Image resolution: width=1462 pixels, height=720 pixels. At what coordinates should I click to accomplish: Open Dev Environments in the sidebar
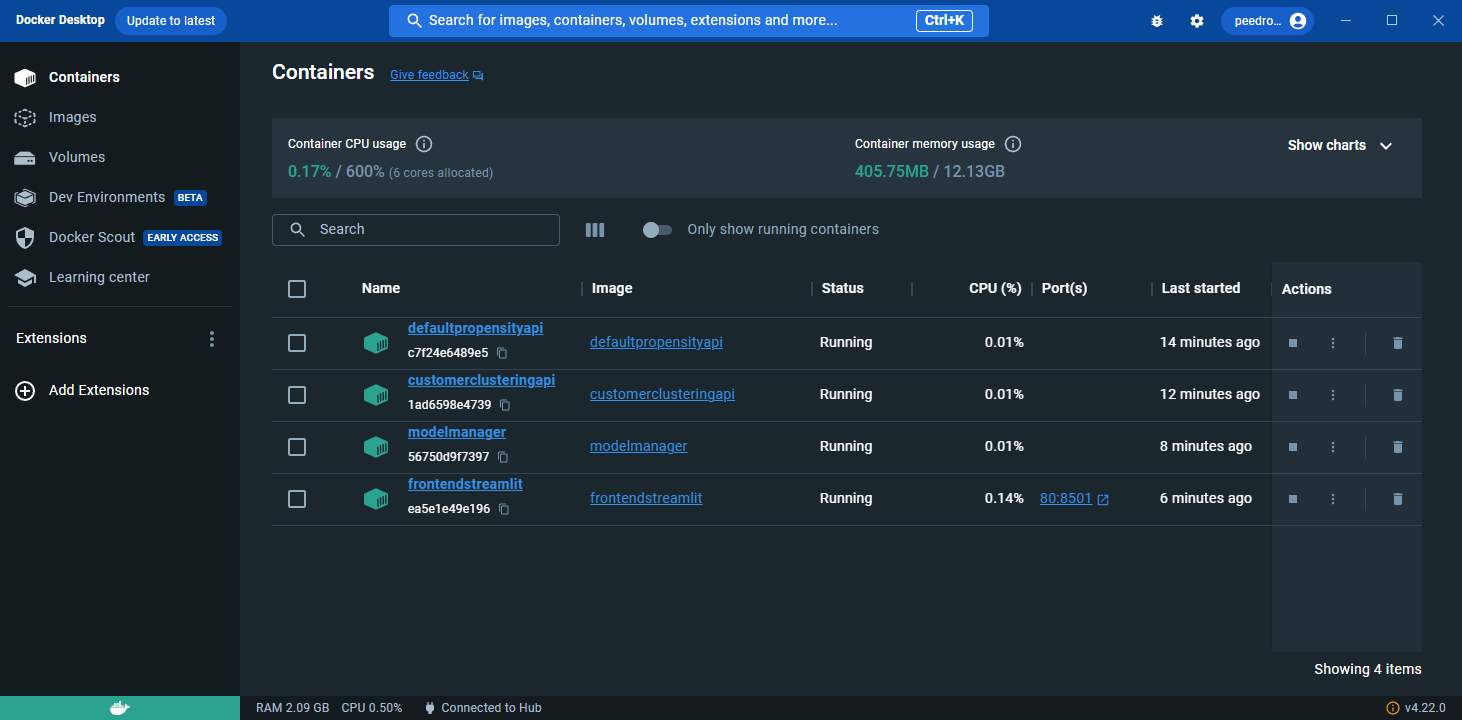coord(120,197)
